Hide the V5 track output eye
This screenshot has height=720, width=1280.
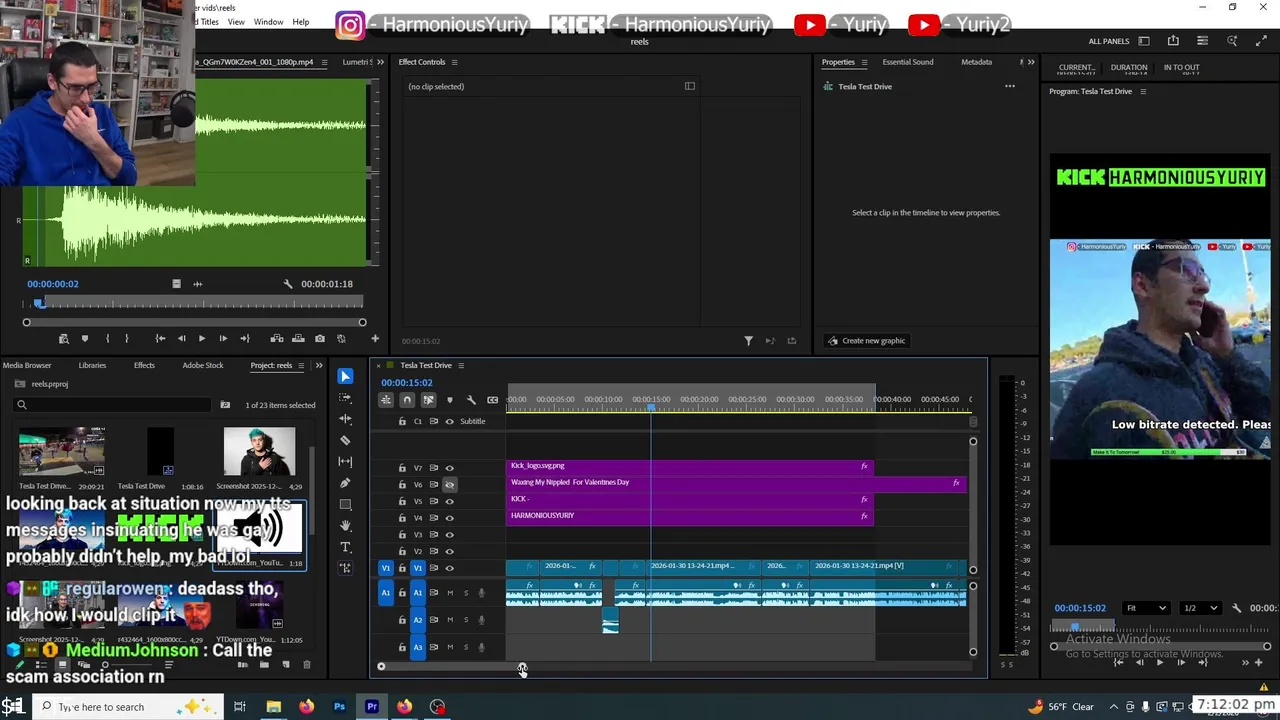[x=449, y=501]
